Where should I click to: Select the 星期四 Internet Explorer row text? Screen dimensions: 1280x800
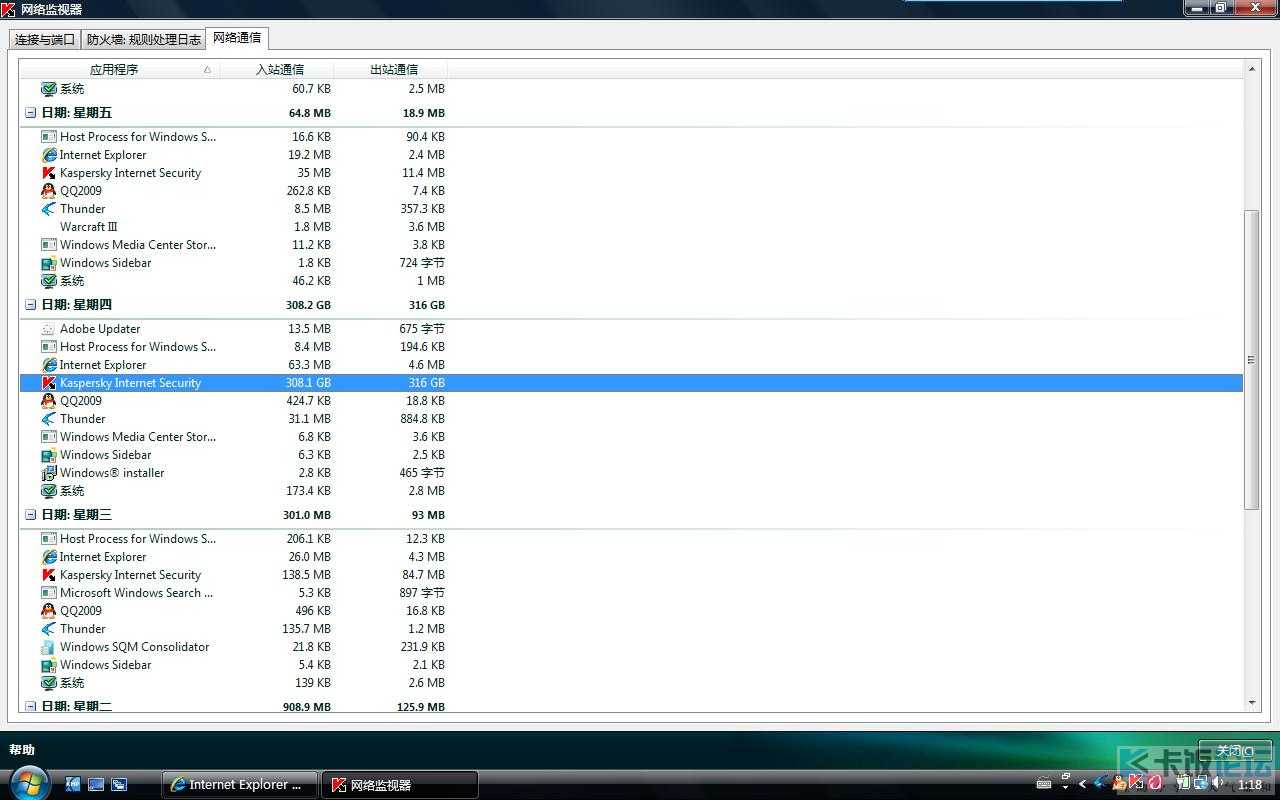click(103, 365)
